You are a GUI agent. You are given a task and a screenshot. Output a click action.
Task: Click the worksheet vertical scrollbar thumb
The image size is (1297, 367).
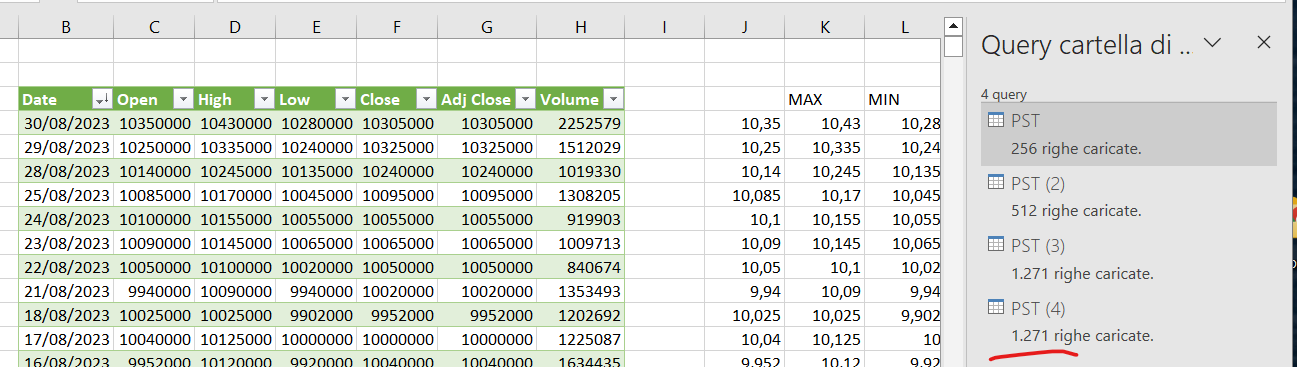(x=953, y=46)
